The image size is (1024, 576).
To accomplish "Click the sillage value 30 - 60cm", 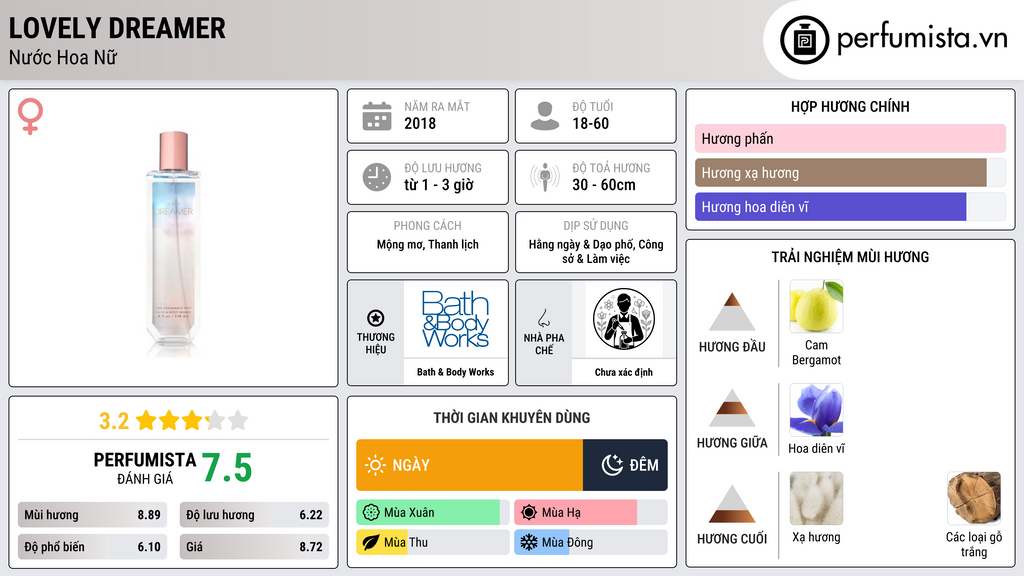I will pos(603,185).
